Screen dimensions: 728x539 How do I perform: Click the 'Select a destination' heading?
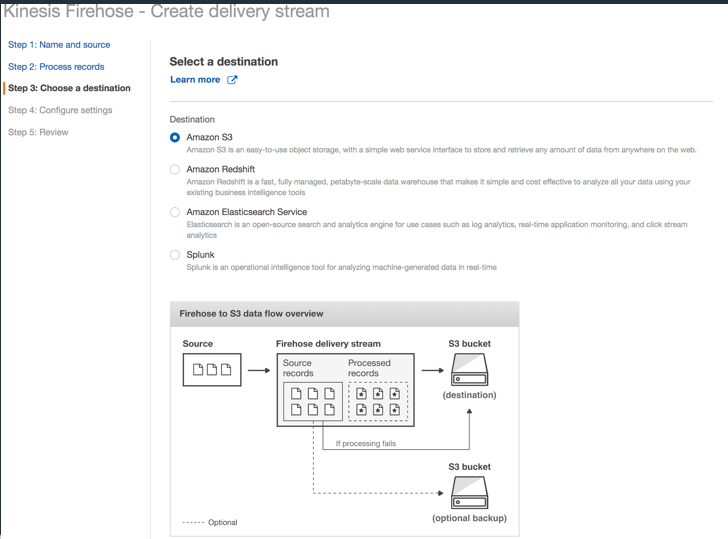[224, 61]
